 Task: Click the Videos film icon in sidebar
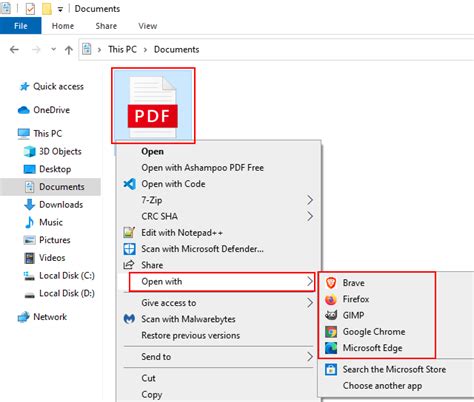29,258
